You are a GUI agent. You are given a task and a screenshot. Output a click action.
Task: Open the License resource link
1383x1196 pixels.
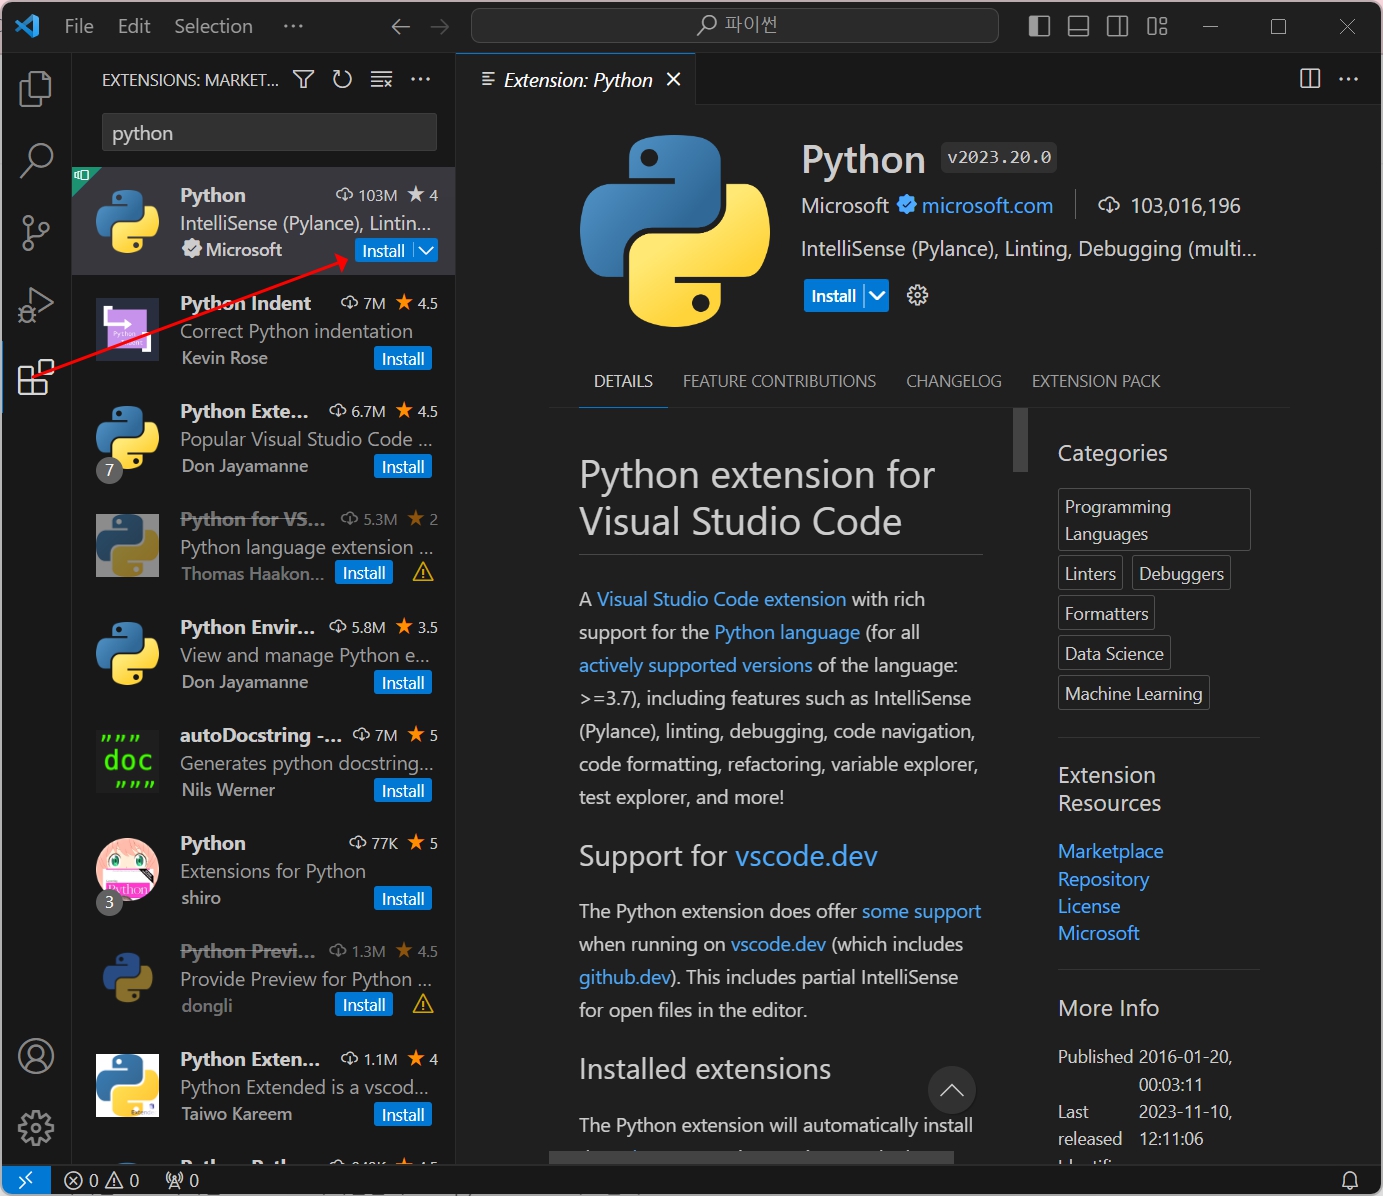1089,906
